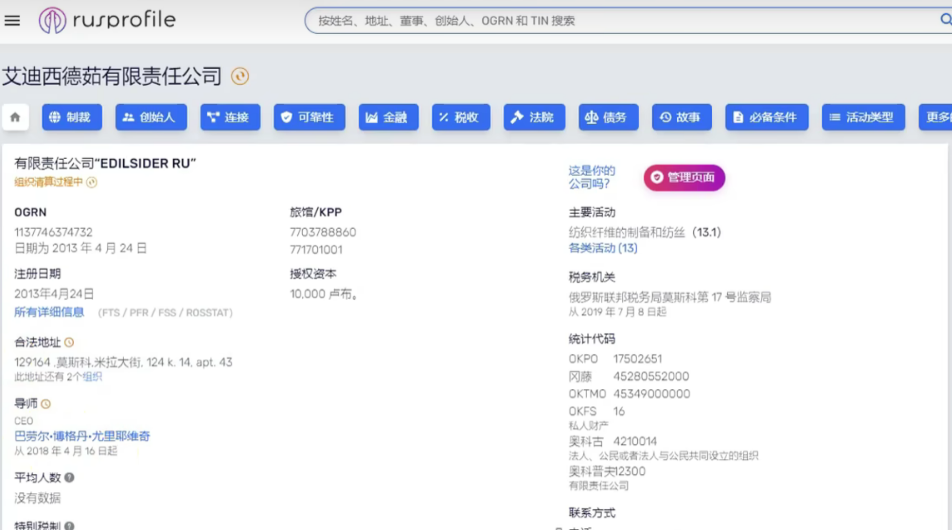Select OKPO value 17502651
The width and height of the screenshot is (952, 530).
[x=638, y=359]
